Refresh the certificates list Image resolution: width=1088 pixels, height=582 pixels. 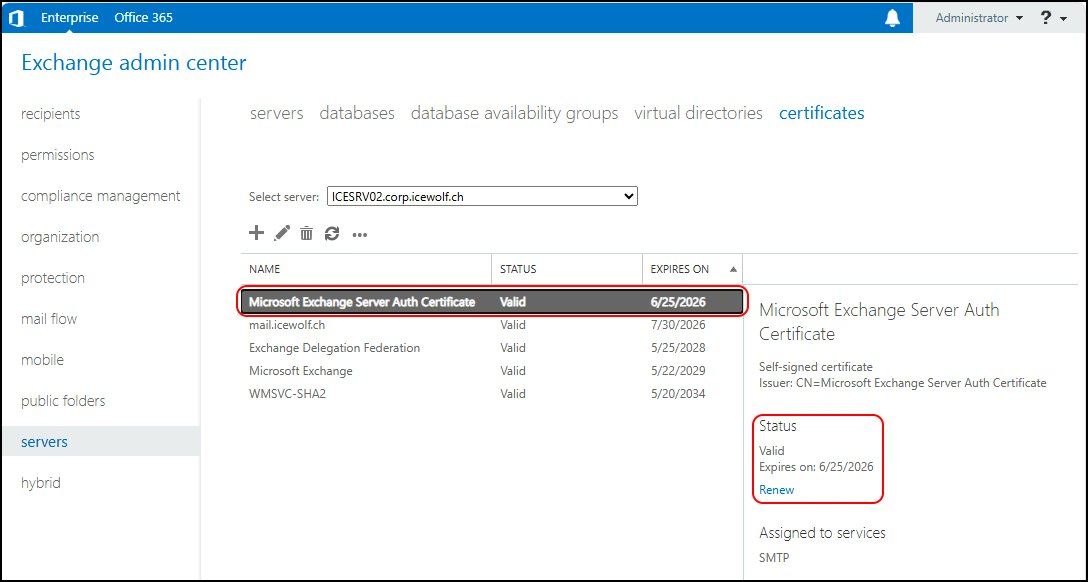point(332,233)
